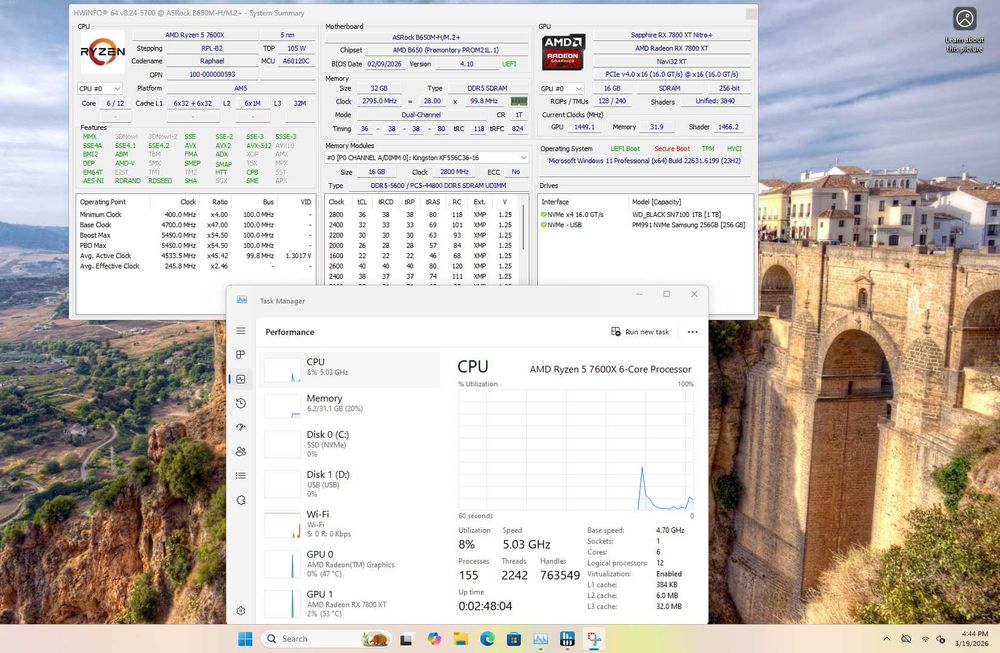
Task: Click PM991 NVMe Samsung 256GB drive row
Action: pos(645,225)
